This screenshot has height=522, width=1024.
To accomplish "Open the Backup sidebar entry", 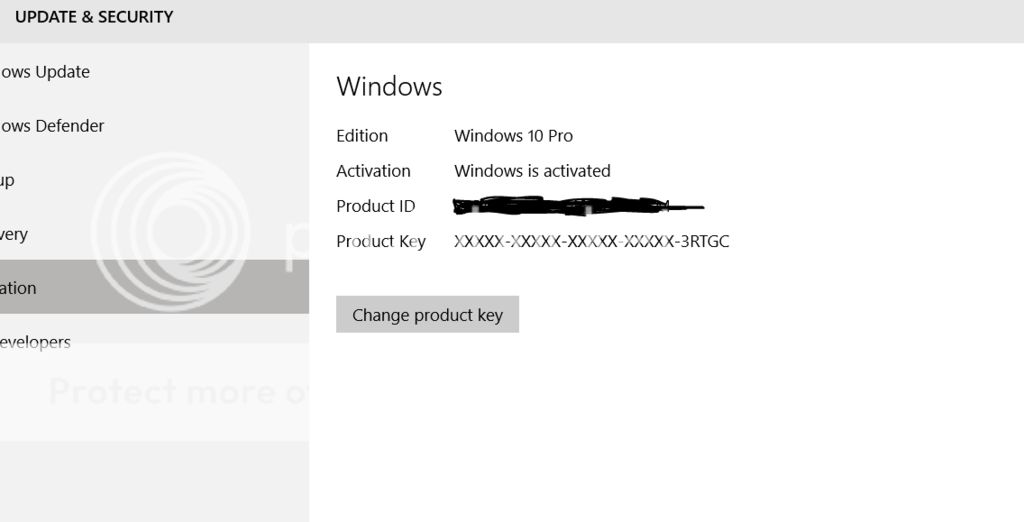I will point(8,180).
